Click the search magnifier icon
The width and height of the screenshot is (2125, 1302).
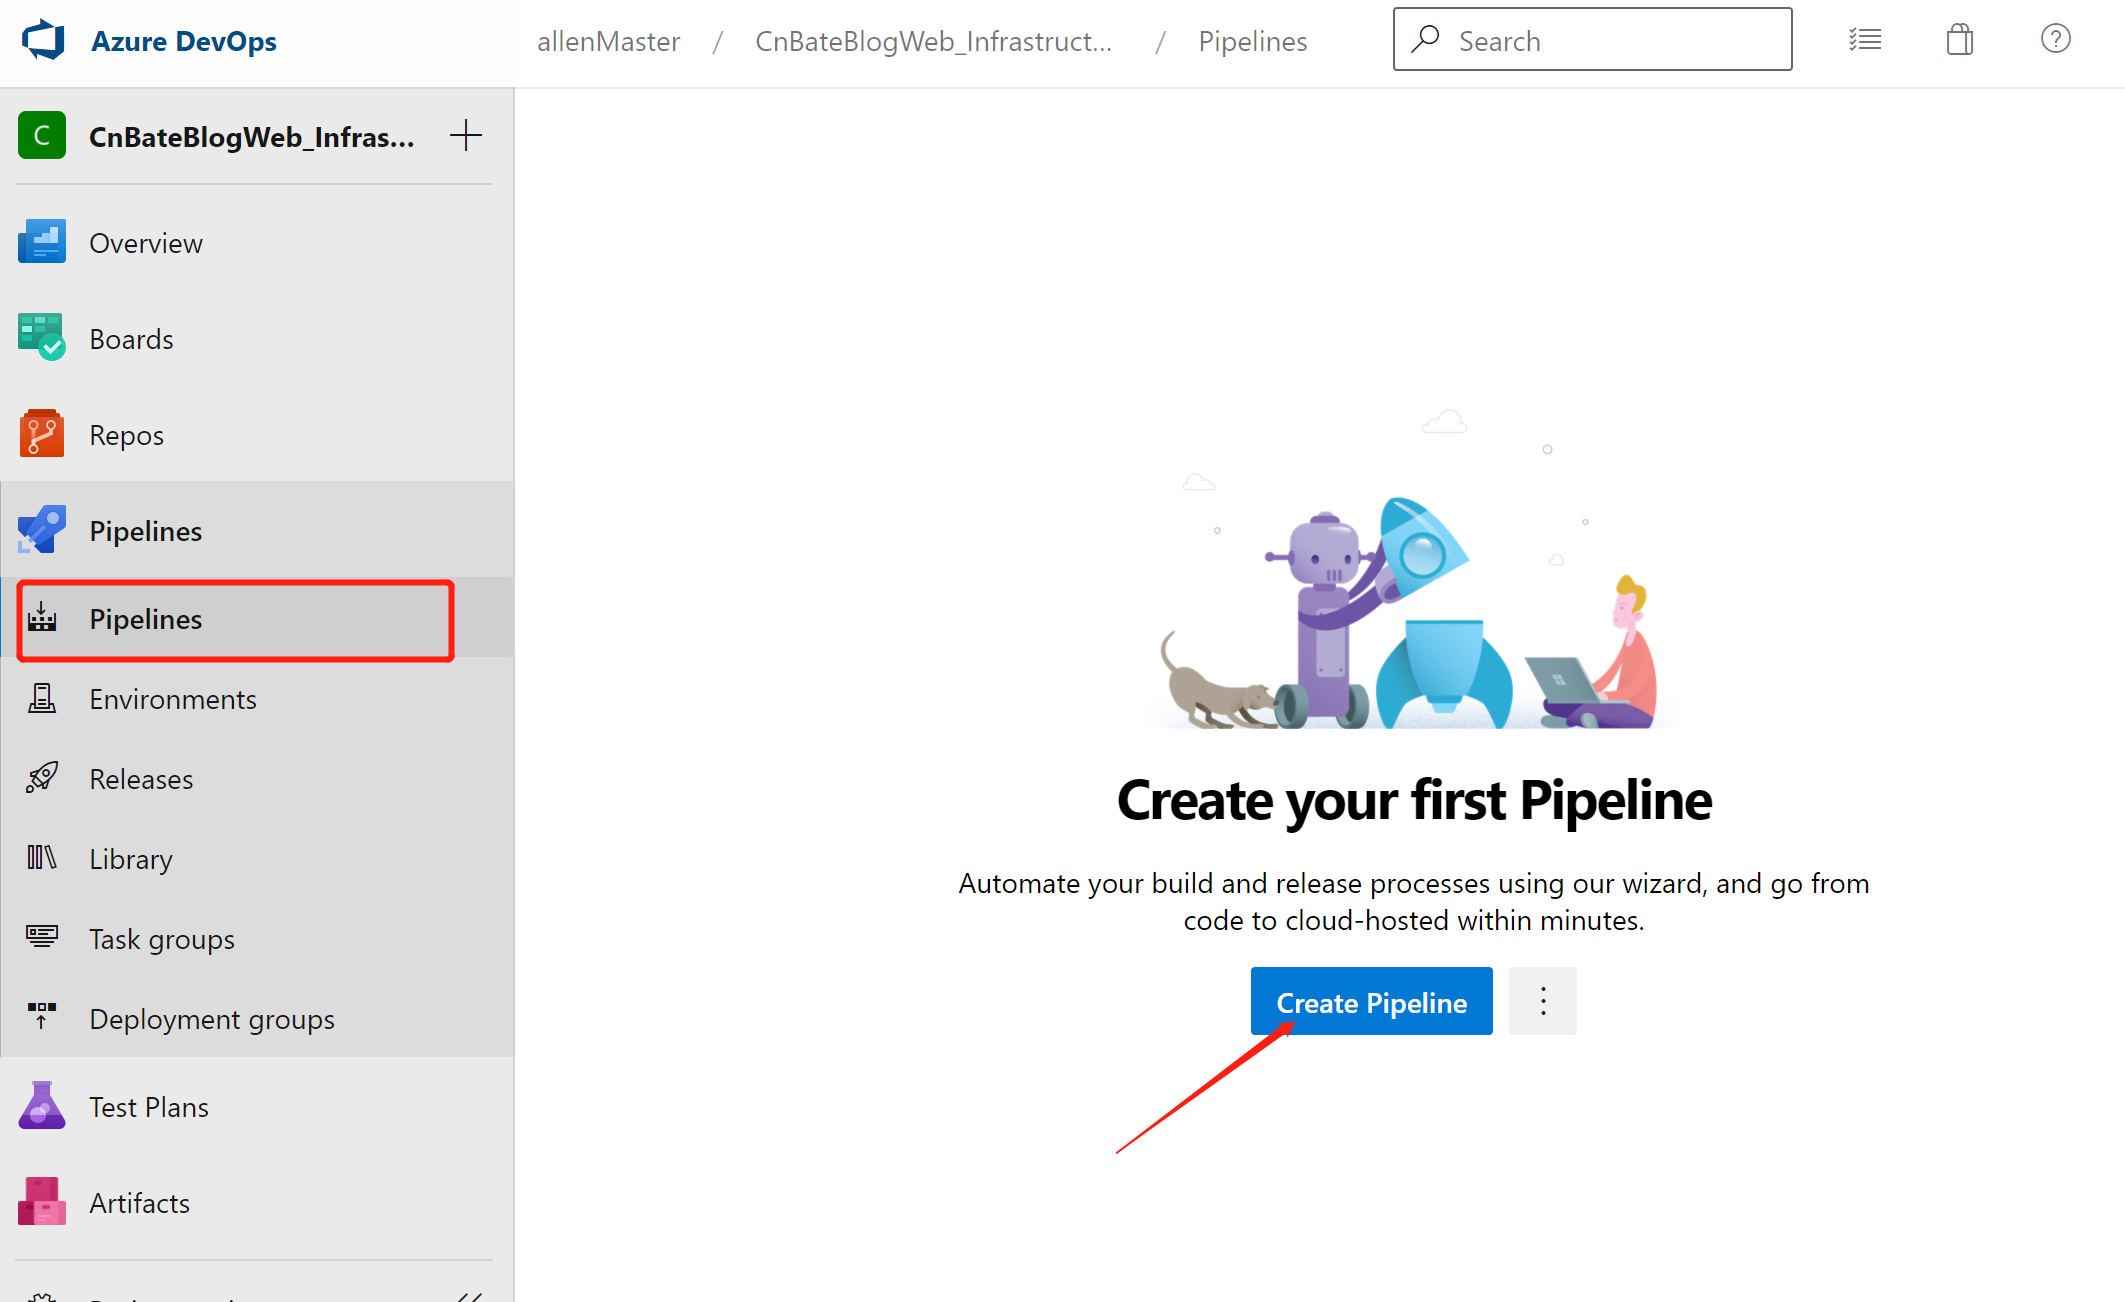(1426, 39)
